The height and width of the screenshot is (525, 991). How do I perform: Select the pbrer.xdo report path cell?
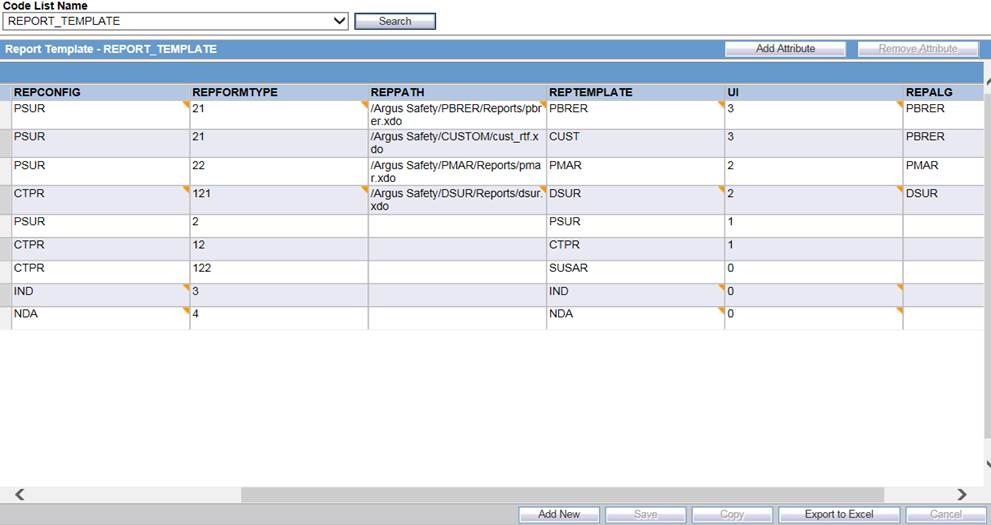tap(458, 115)
